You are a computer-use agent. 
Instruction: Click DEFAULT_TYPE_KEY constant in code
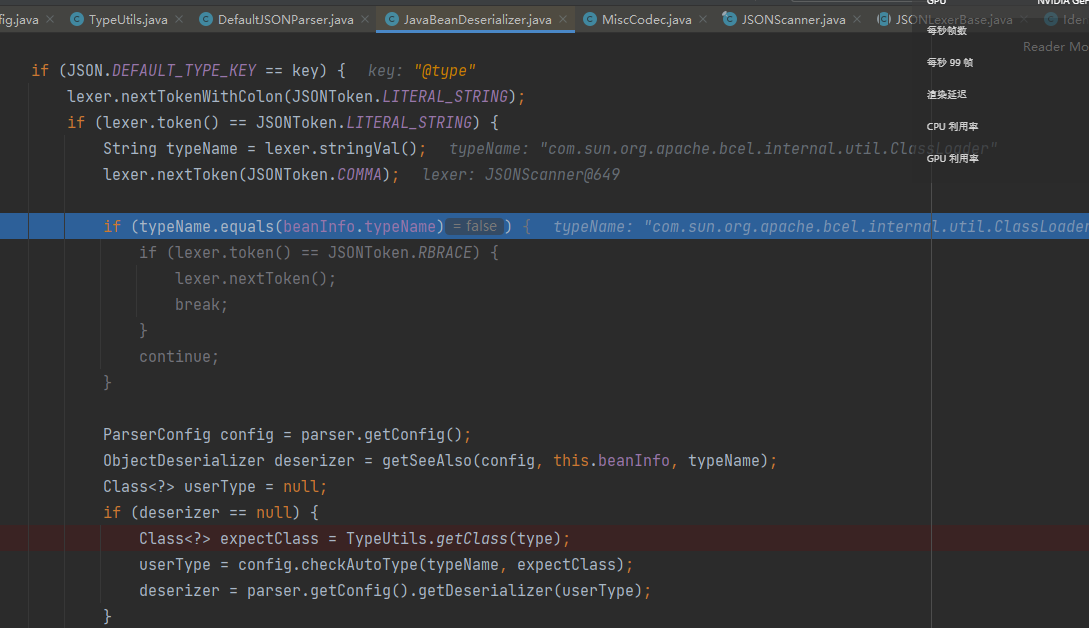(184, 71)
